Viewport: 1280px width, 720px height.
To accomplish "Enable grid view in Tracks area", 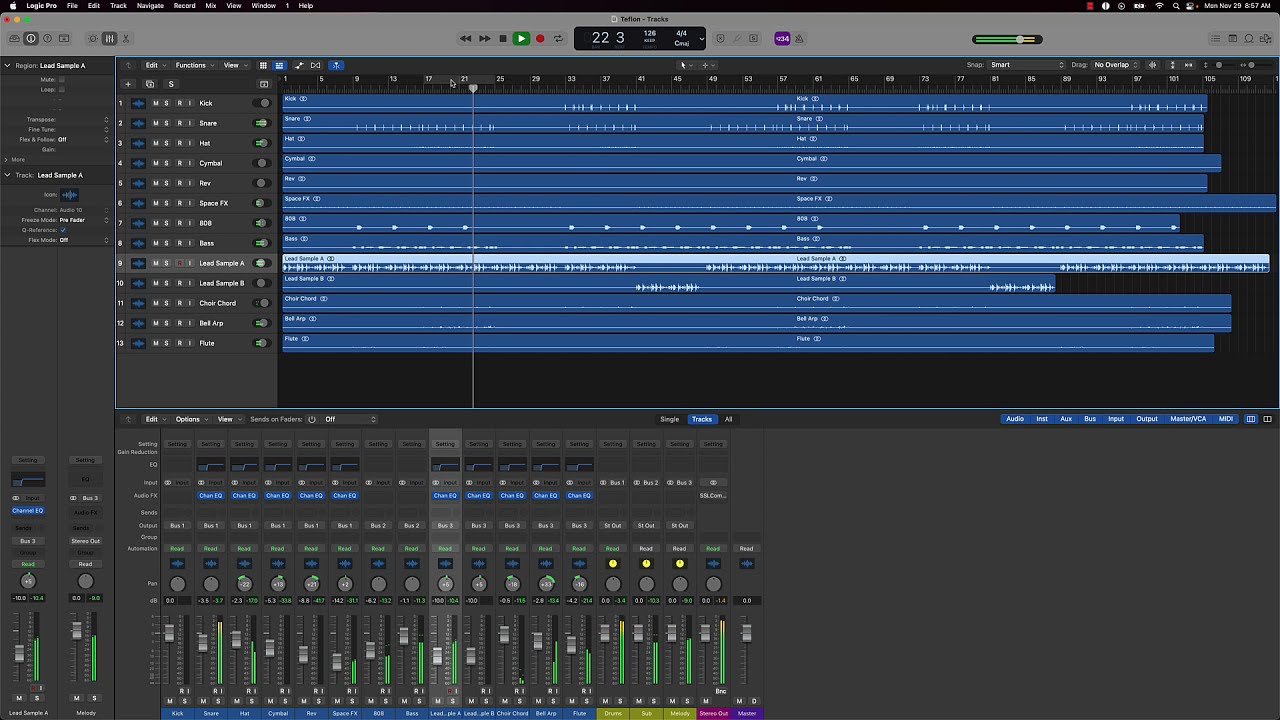I will tap(263, 65).
